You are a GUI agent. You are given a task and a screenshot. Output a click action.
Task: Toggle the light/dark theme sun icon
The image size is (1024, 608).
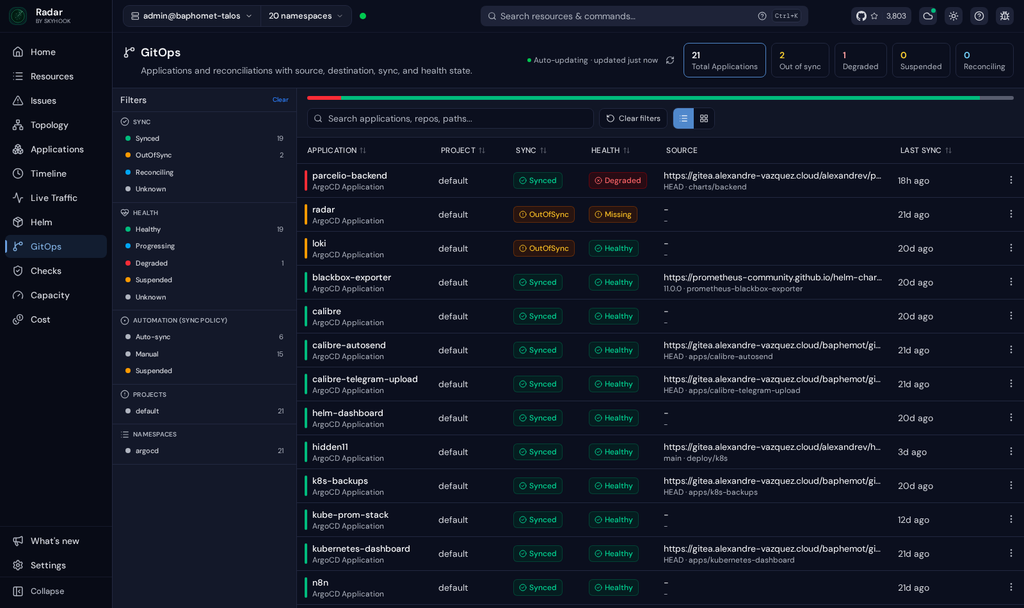click(953, 16)
